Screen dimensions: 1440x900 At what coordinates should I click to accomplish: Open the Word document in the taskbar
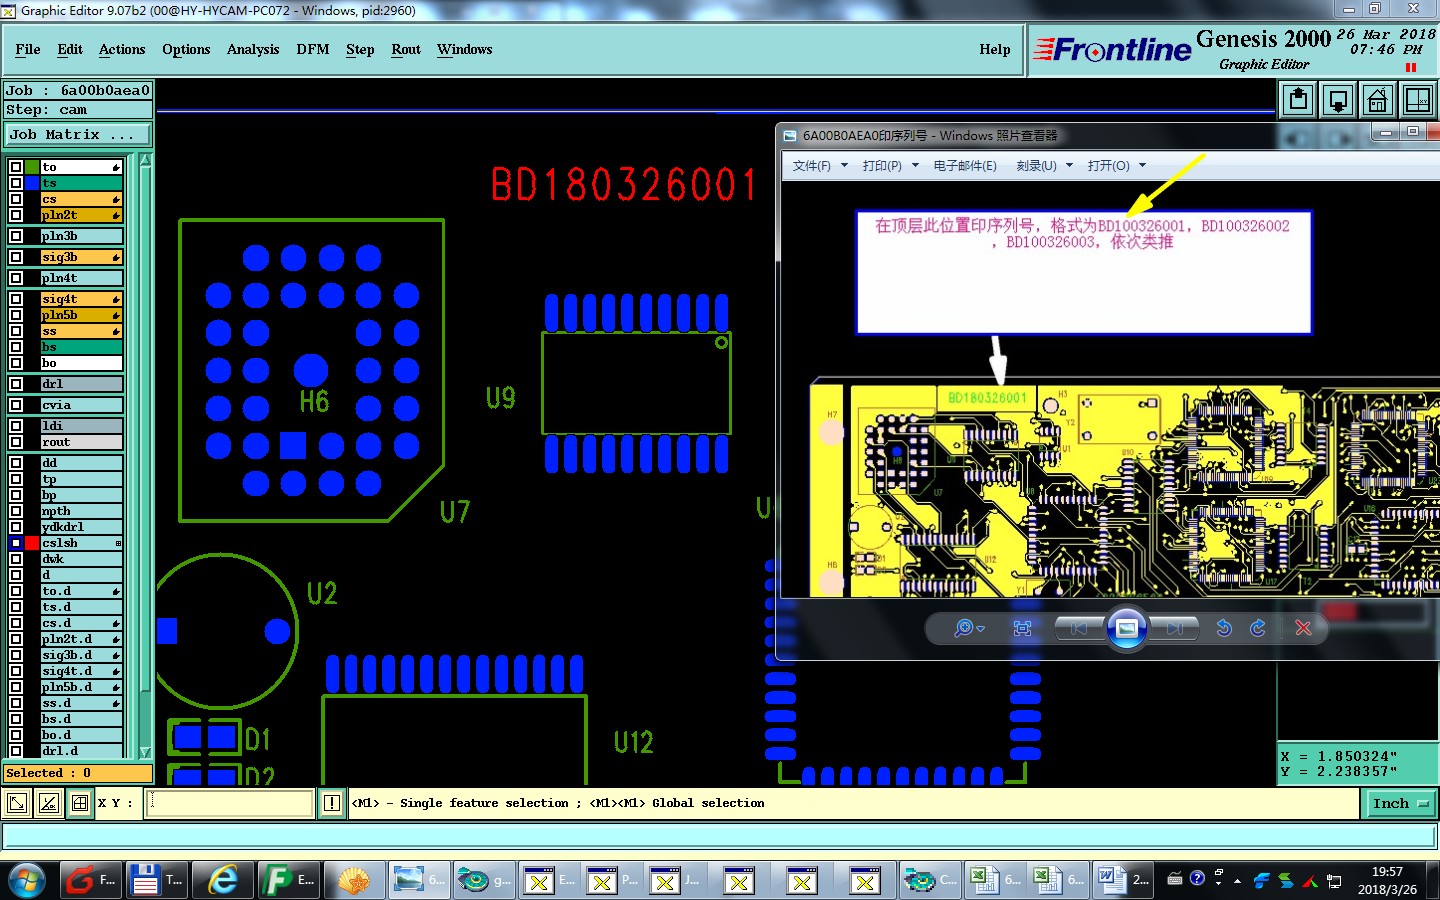pos(1123,880)
